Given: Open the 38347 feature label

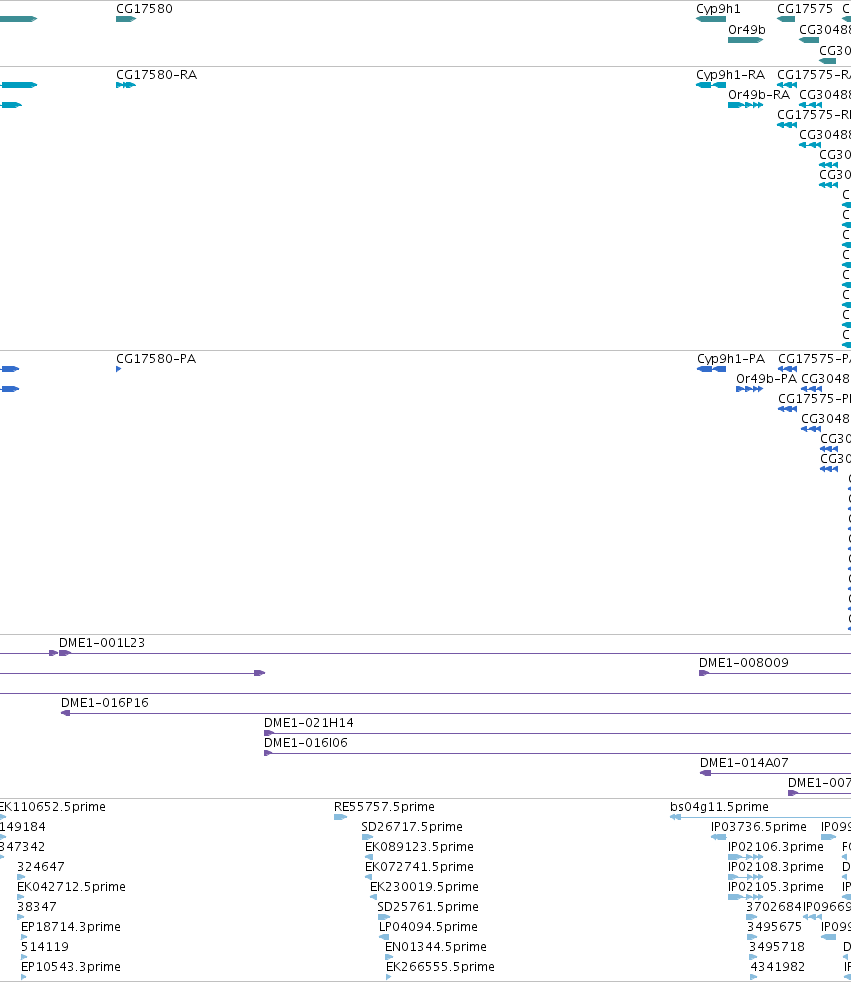Looking at the screenshot, I should click(x=37, y=907).
